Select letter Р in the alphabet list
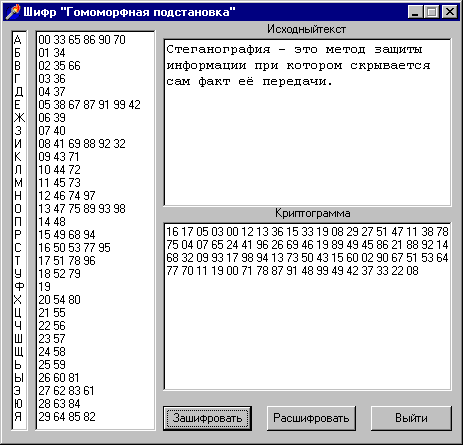The image size is (463, 445). 18,235
